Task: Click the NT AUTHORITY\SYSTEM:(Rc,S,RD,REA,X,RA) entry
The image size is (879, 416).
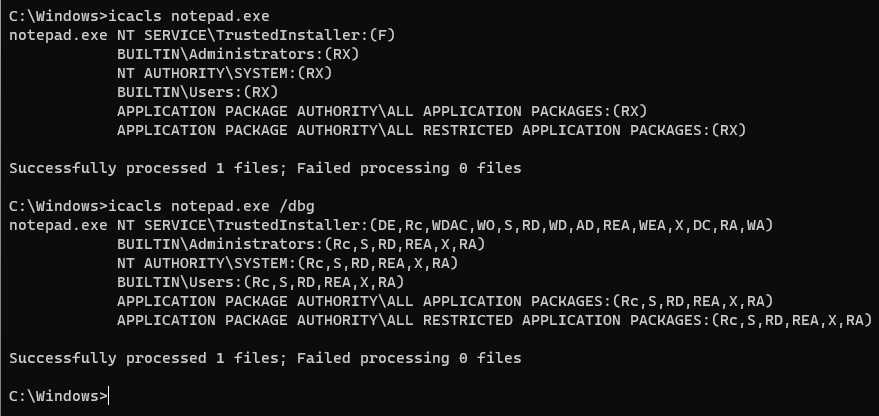Action: [x=287, y=263]
